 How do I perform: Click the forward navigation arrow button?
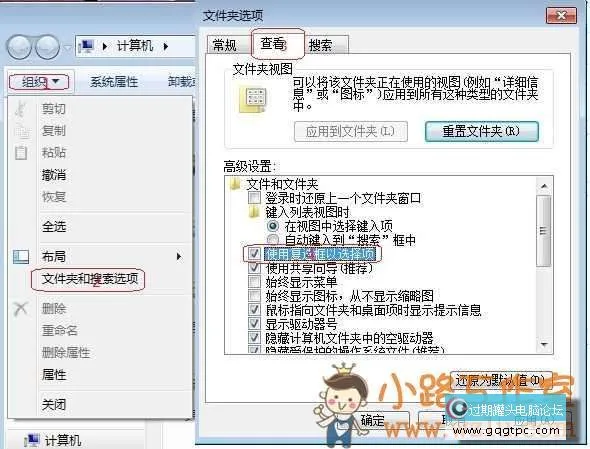click(47, 47)
